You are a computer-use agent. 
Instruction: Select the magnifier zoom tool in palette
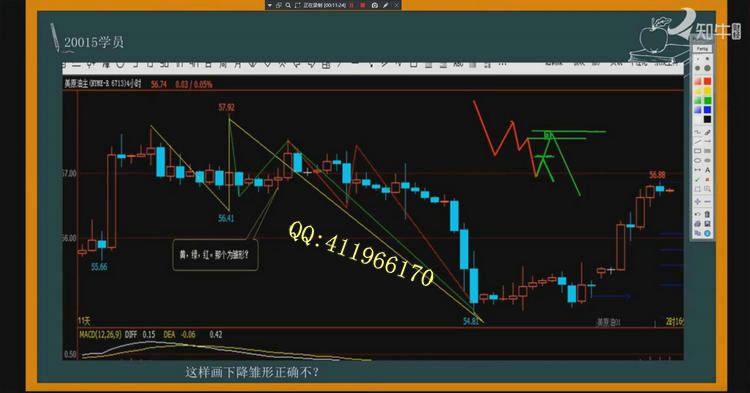point(707,189)
